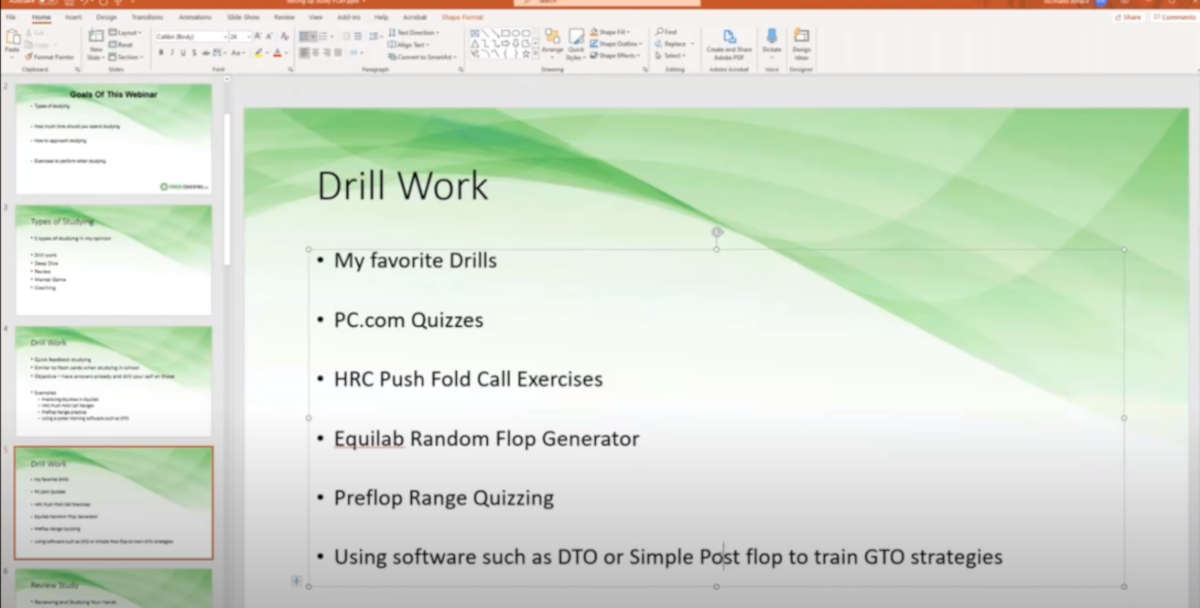Screen dimensions: 1200x608
Task: Apply bold formatting to text
Action: click(x=160, y=52)
